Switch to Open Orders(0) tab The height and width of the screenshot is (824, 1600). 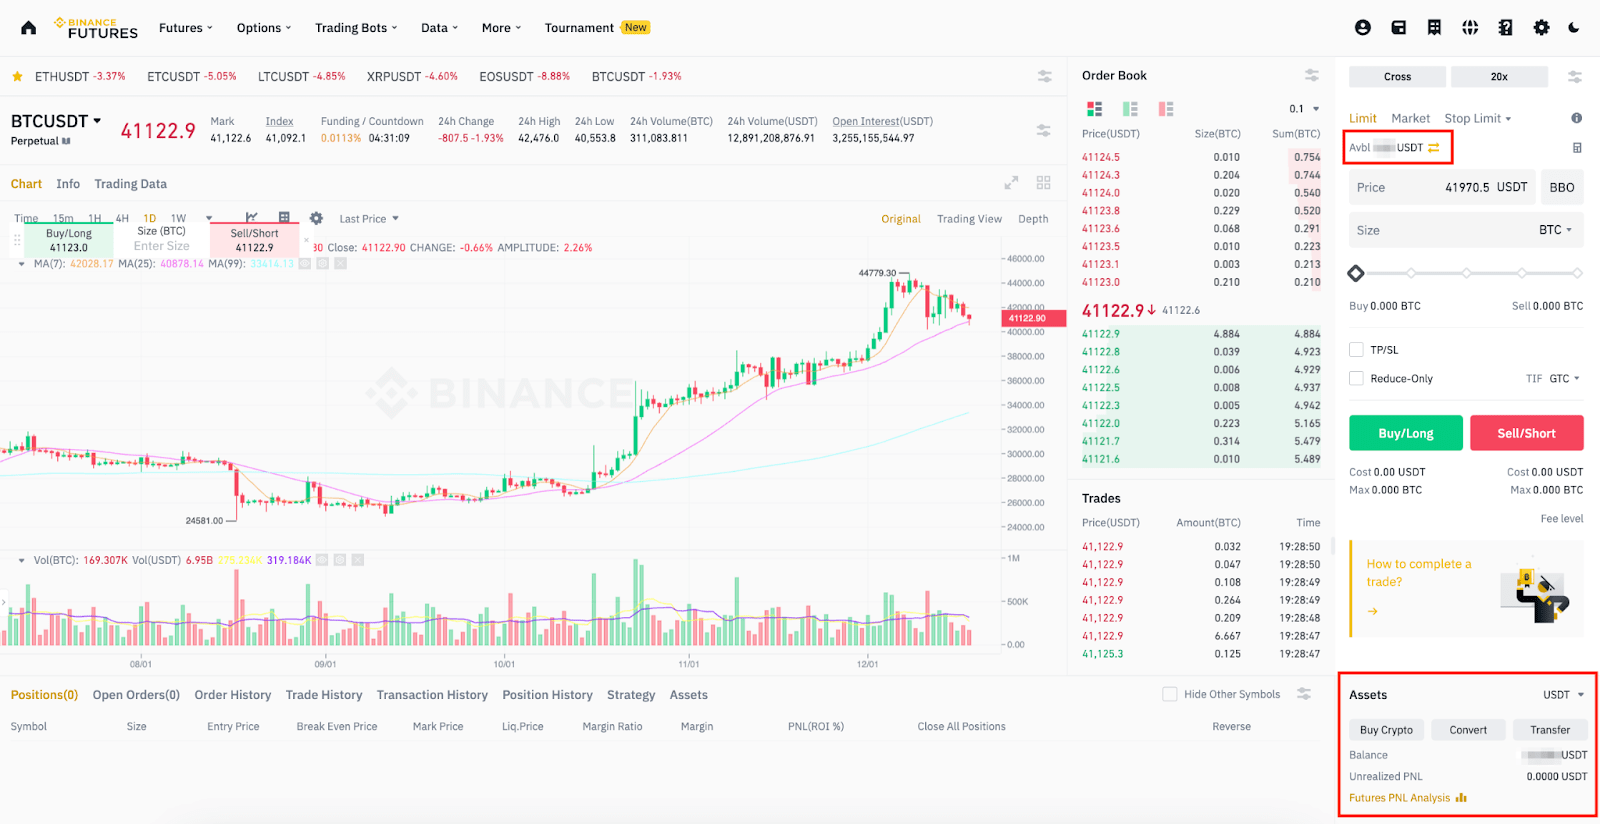136,695
